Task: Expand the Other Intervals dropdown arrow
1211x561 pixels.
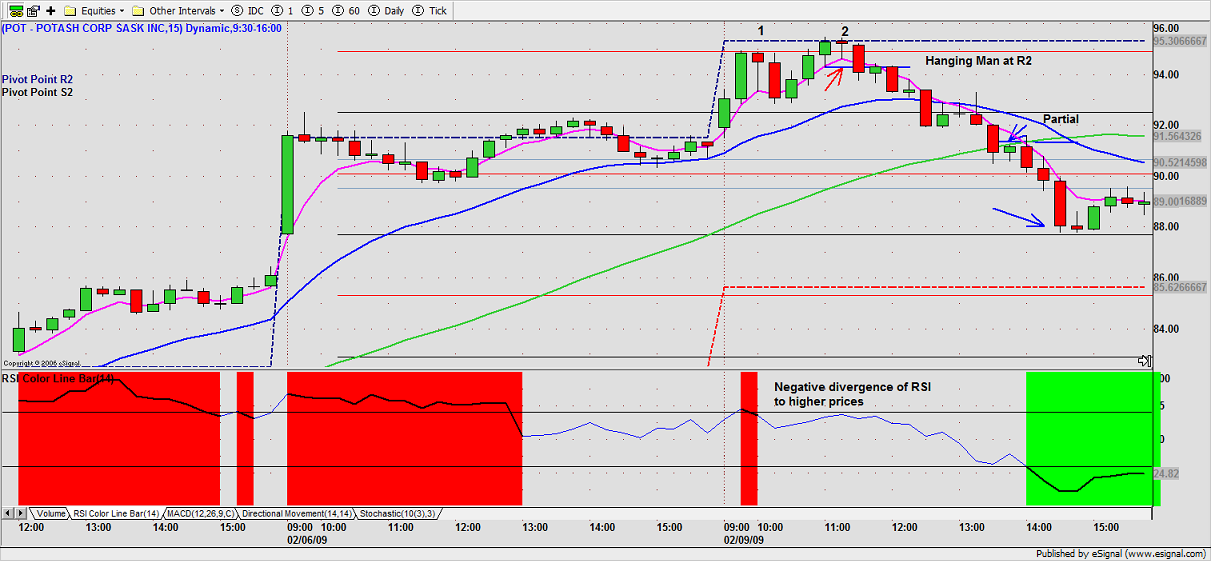Action: (222, 10)
